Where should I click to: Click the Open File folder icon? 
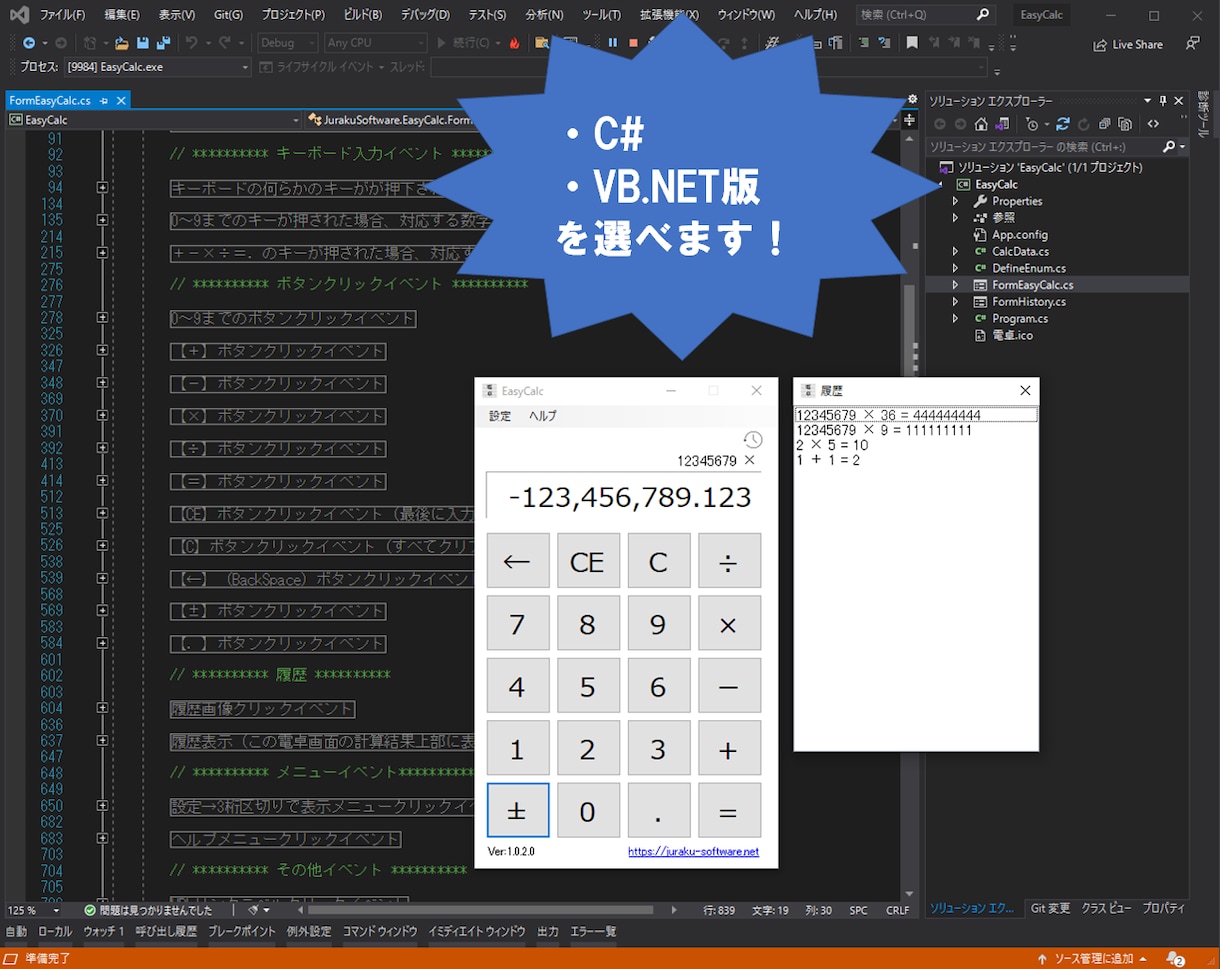click(121, 43)
